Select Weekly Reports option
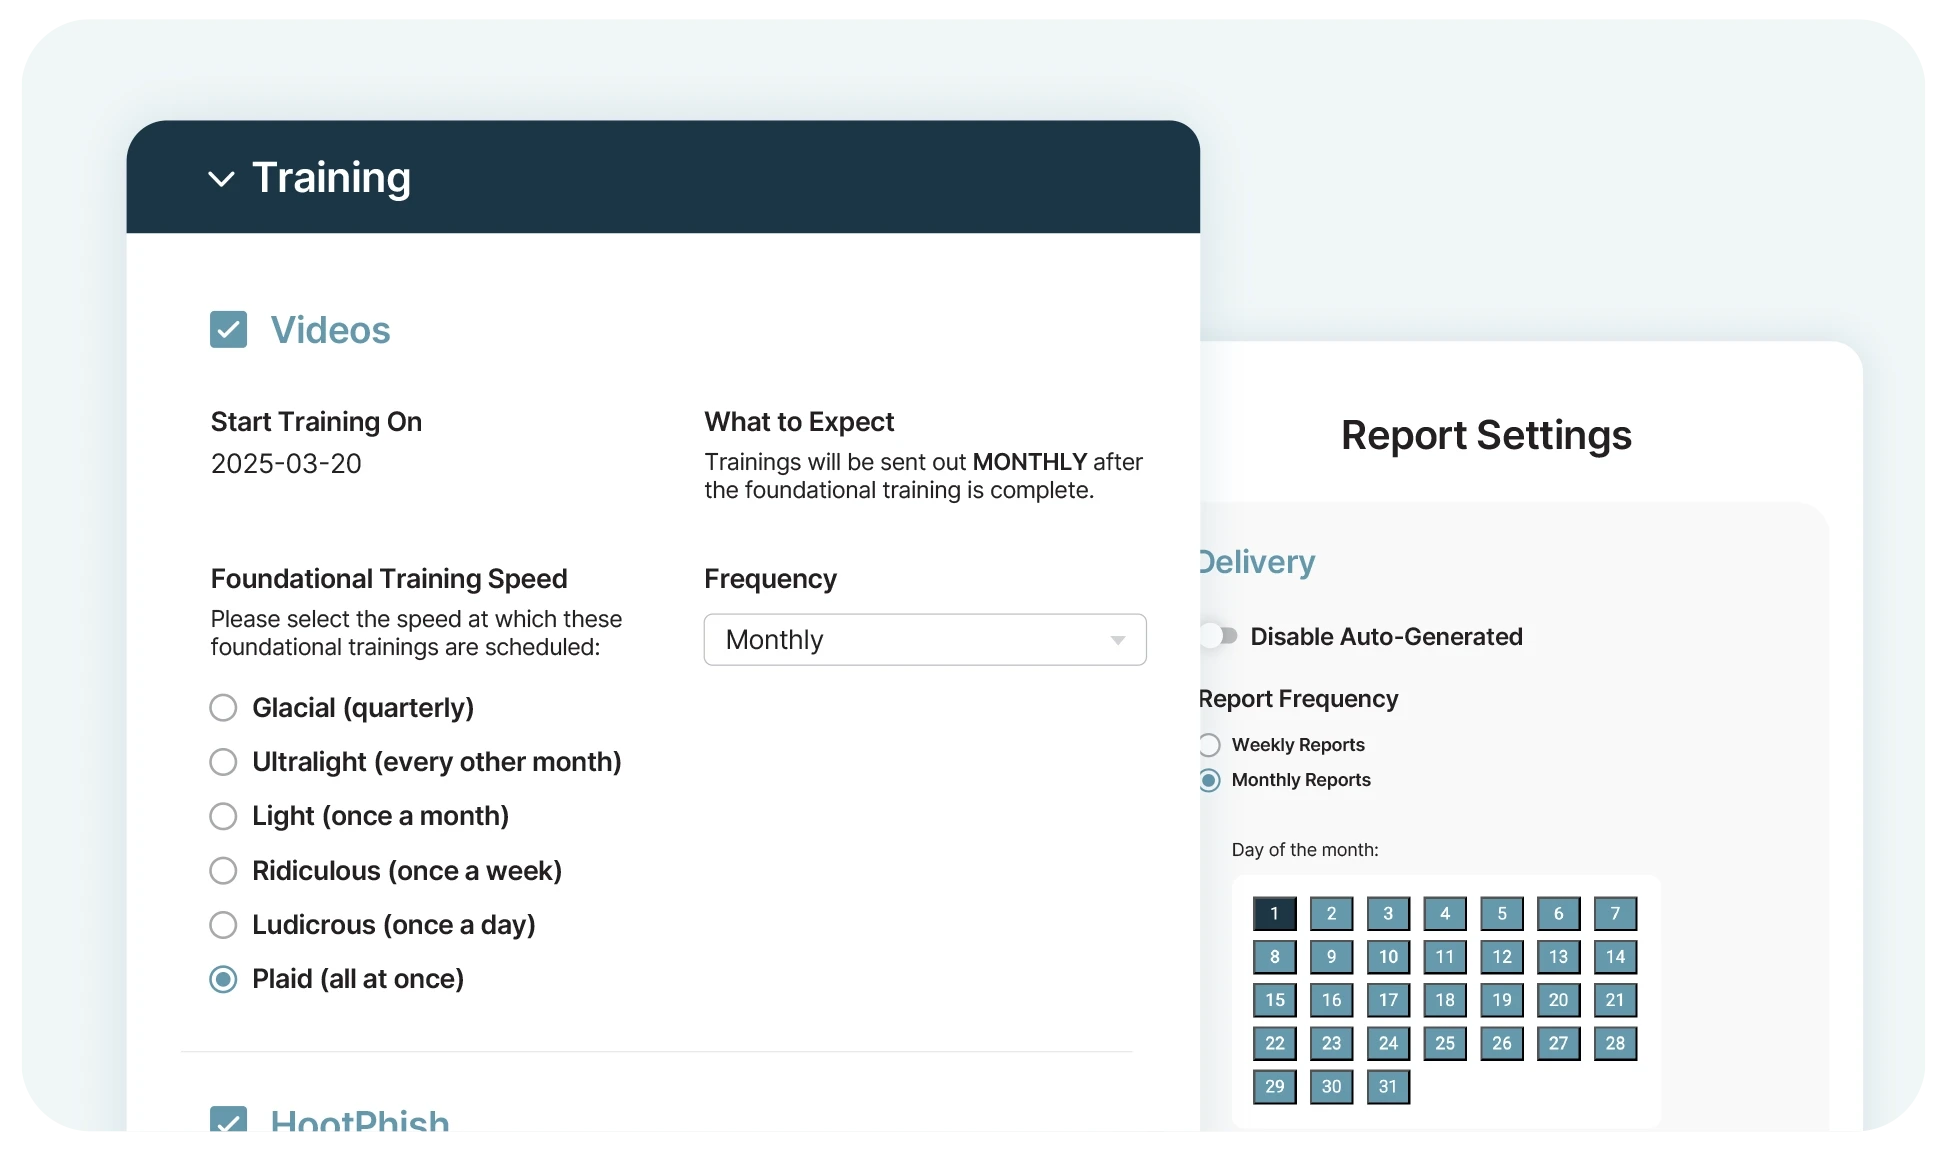Image resolution: width=1946 pixels, height=1157 pixels. point(1210,745)
